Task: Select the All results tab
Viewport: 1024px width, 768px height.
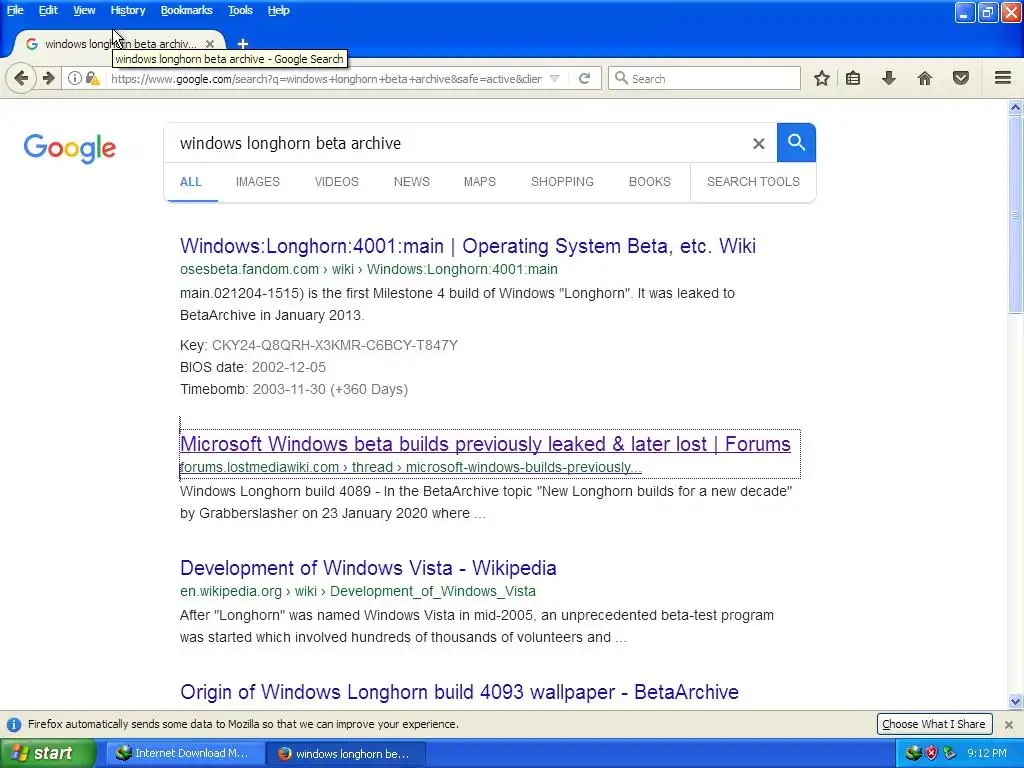Action: [x=191, y=182]
